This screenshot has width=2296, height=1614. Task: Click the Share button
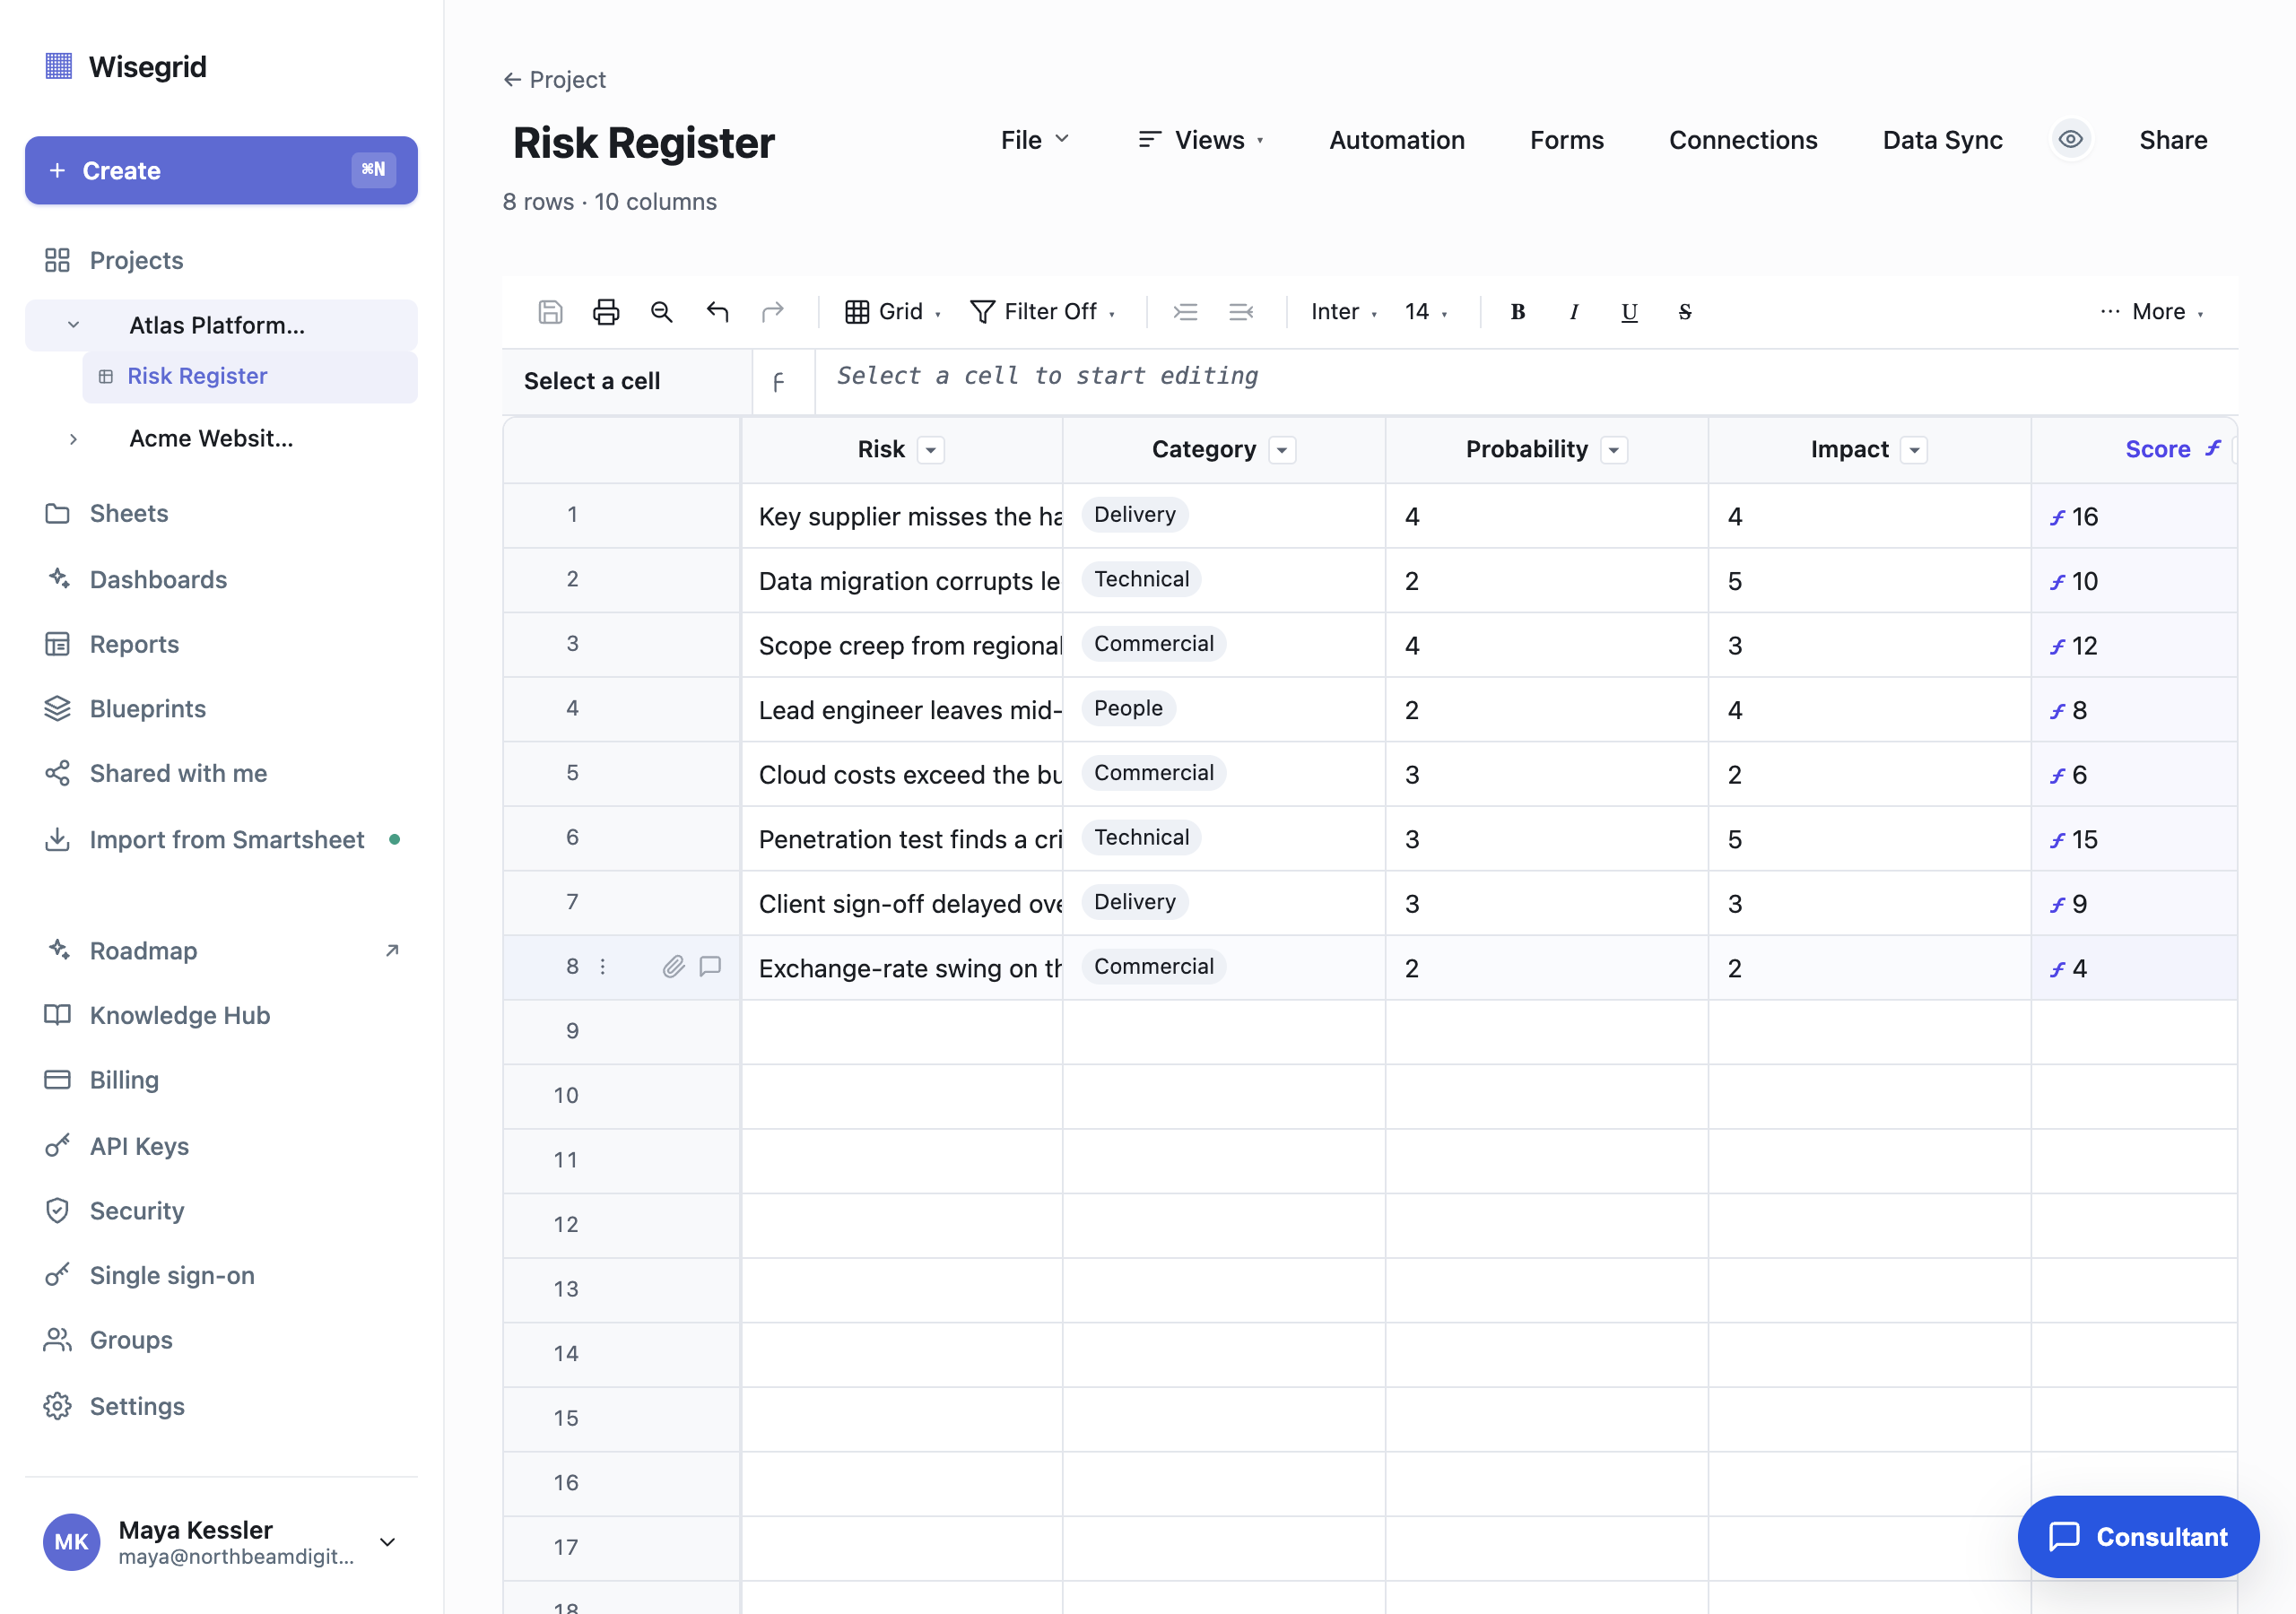point(2172,140)
